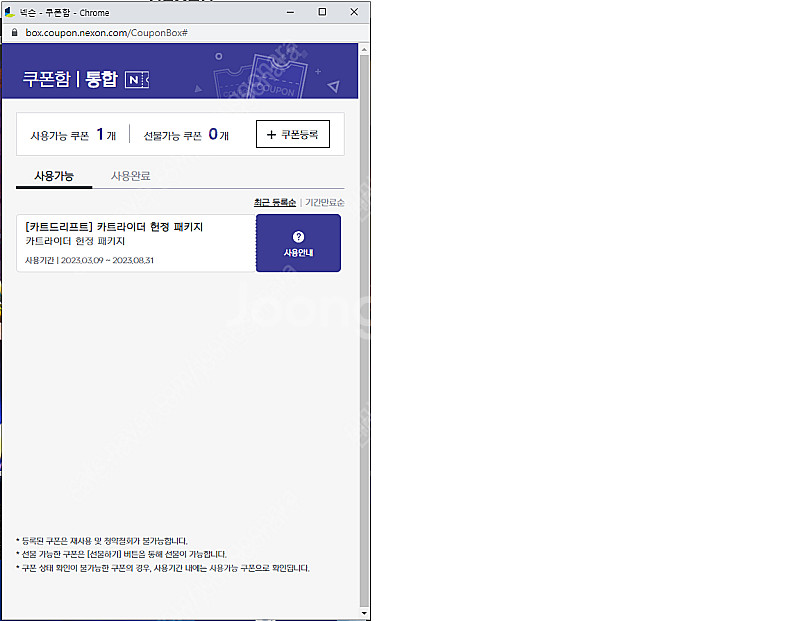Click the vertical scrollbar track
Viewport: 800px width, 621px height.
(364, 330)
